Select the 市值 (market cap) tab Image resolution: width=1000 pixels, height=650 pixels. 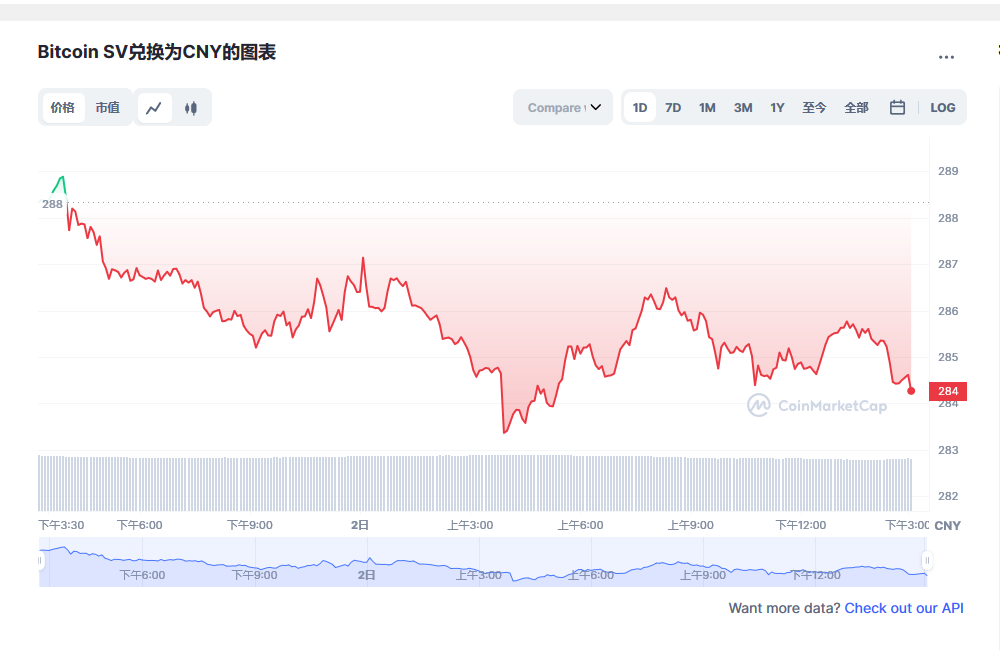point(108,108)
